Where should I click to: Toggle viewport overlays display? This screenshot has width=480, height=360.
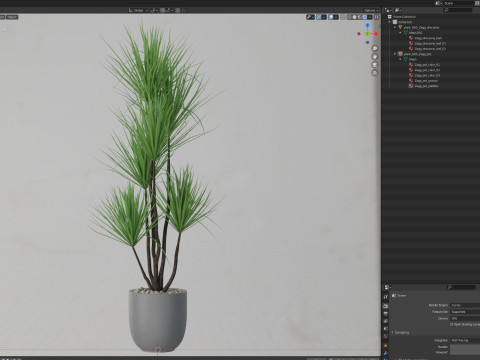tap(331, 17)
